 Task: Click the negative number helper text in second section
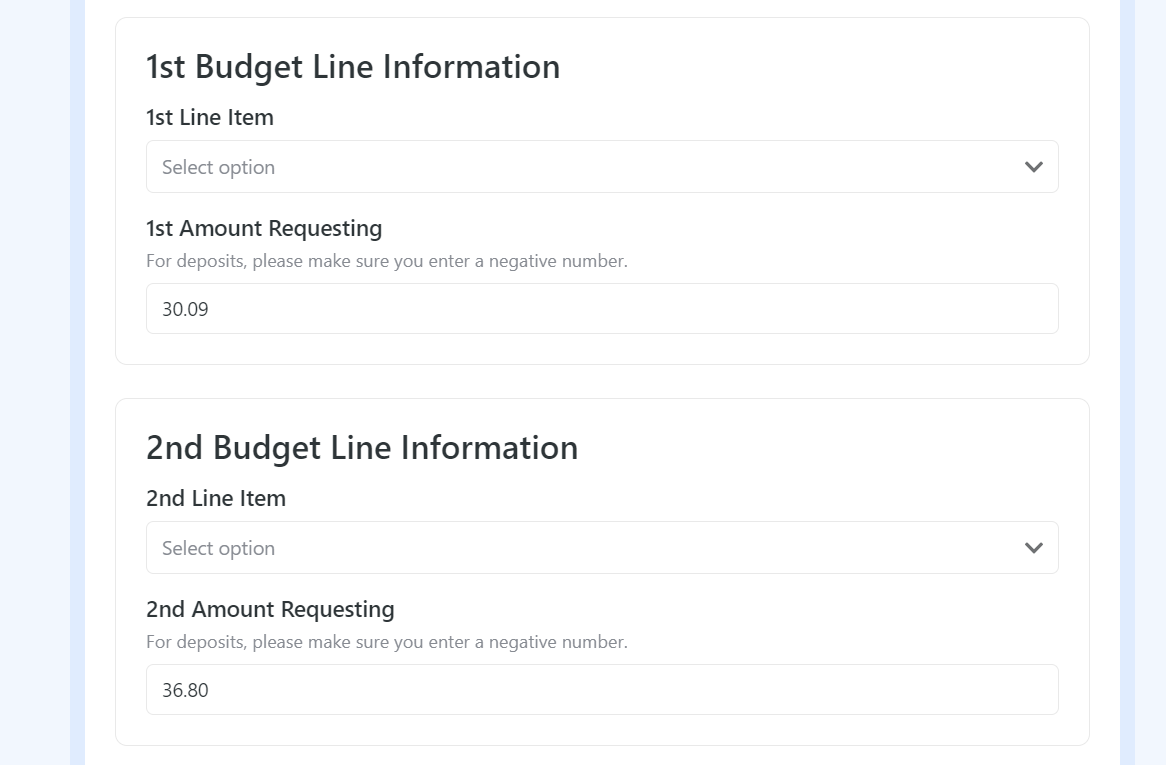pos(386,641)
